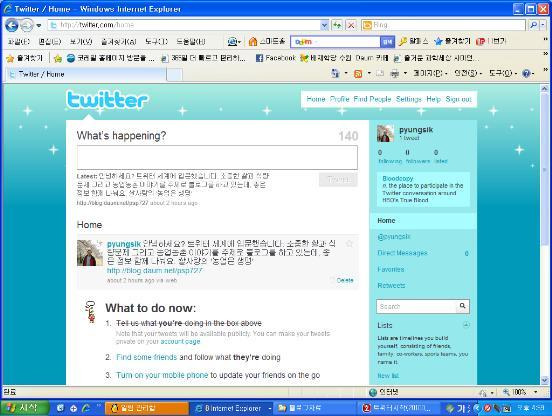Click the printer icon in command bar
The height and width of the screenshot is (416, 552).
click(x=395, y=74)
